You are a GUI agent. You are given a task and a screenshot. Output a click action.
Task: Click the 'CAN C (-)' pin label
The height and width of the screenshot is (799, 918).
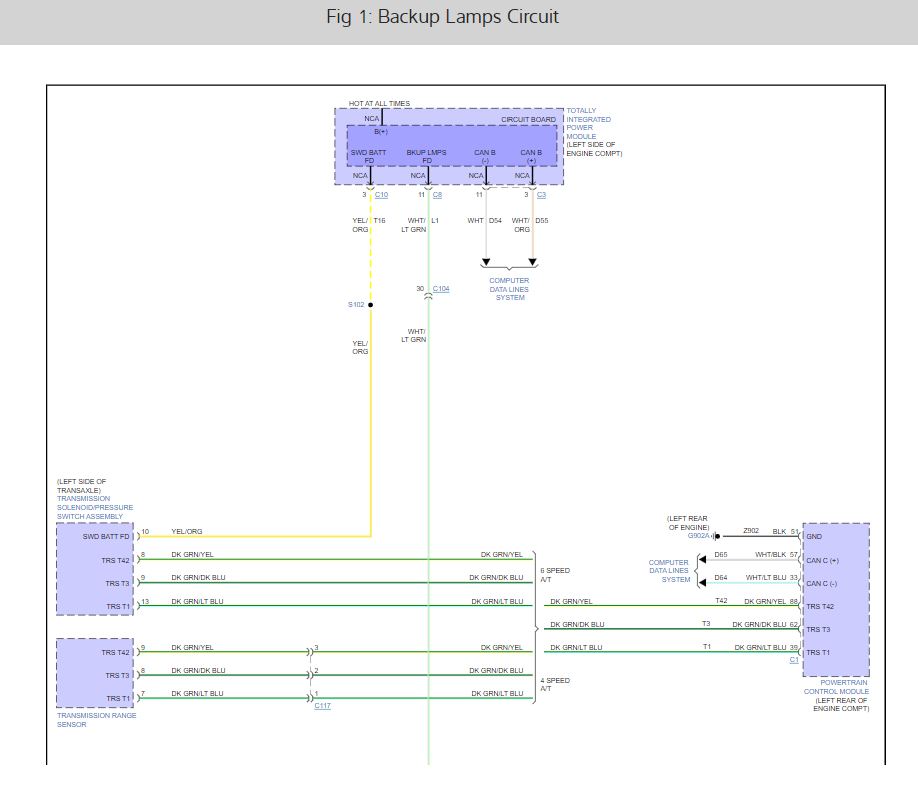tap(822, 584)
